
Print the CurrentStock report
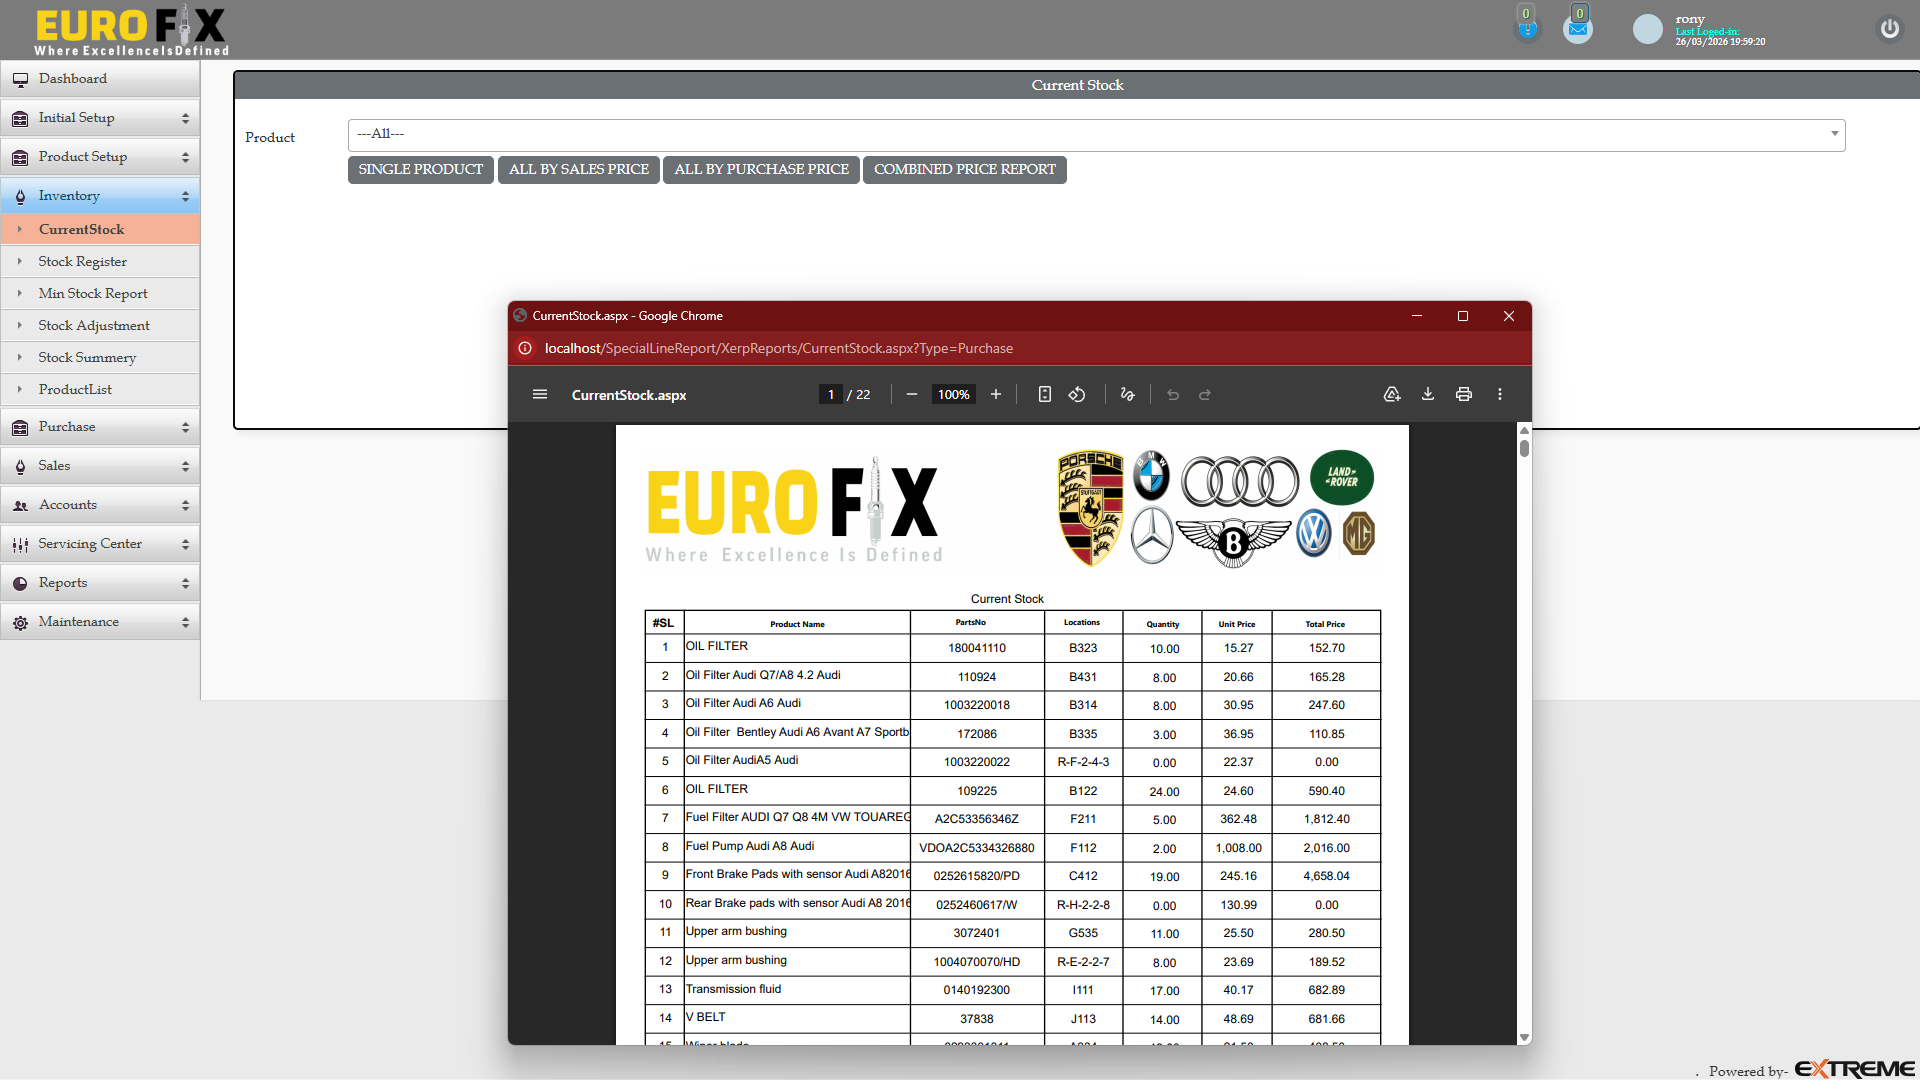pos(1463,394)
